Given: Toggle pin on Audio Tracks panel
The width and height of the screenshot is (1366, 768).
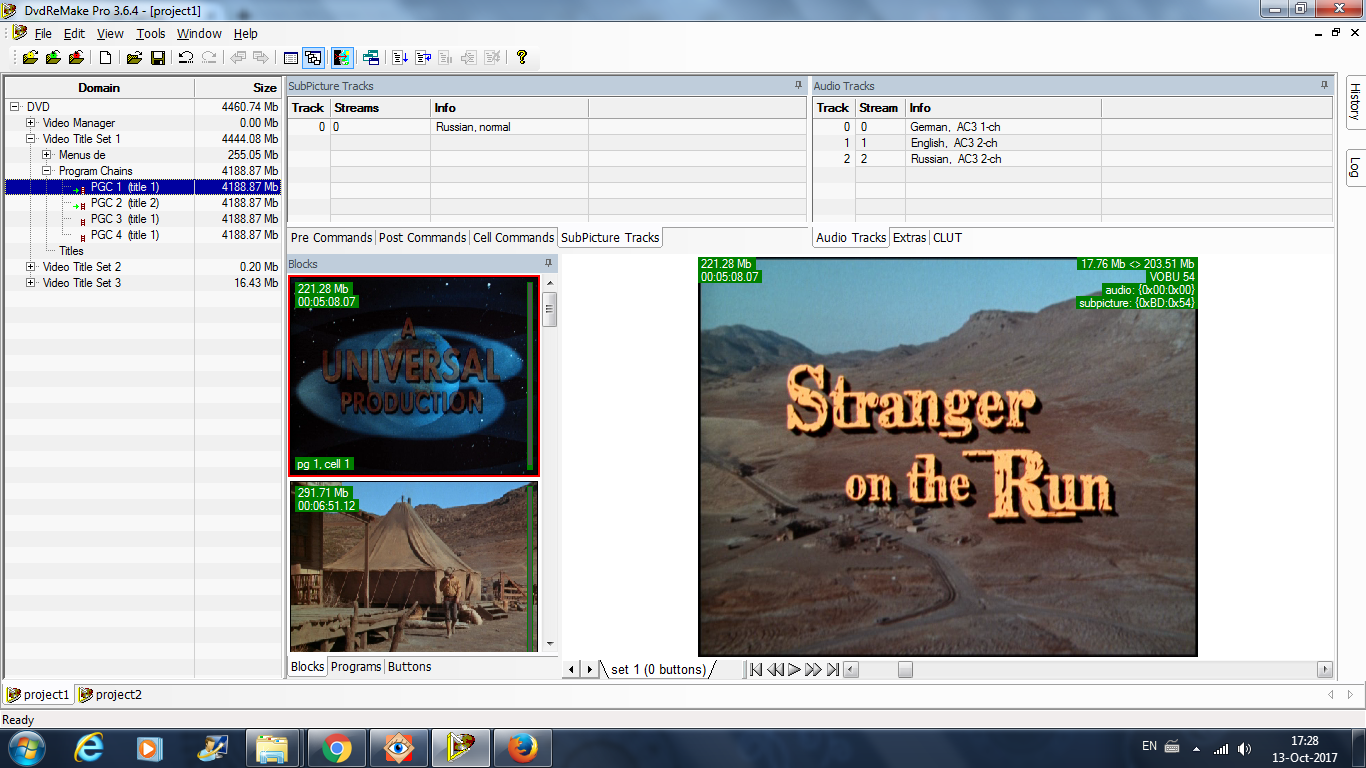Looking at the screenshot, I should (x=1324, y=86).
